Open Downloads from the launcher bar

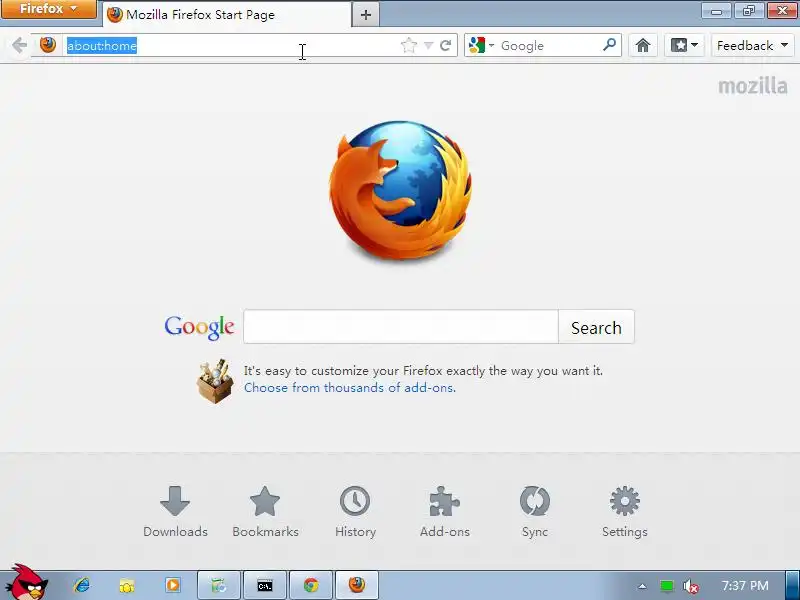pos(175,512)
